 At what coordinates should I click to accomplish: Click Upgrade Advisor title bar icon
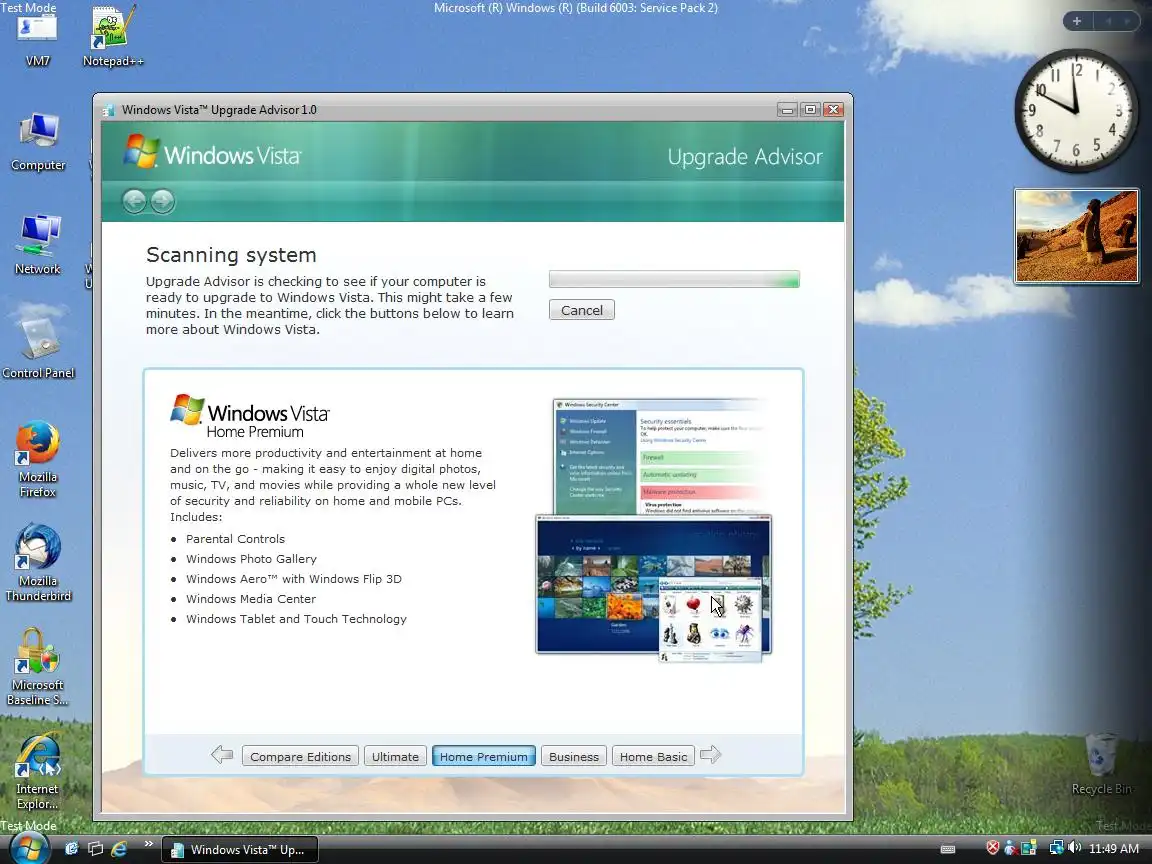109,110
